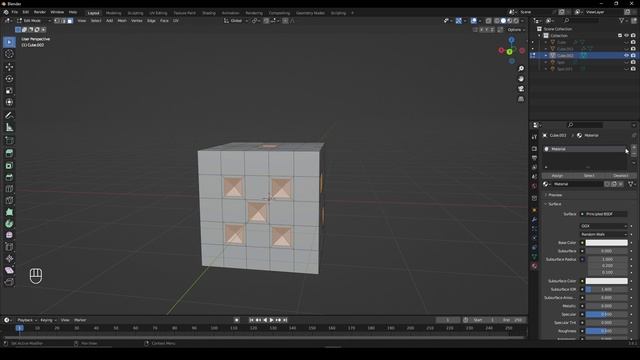Click the Assign material button
The width and height of the screenshot is (640, 360).
[557, 176]
